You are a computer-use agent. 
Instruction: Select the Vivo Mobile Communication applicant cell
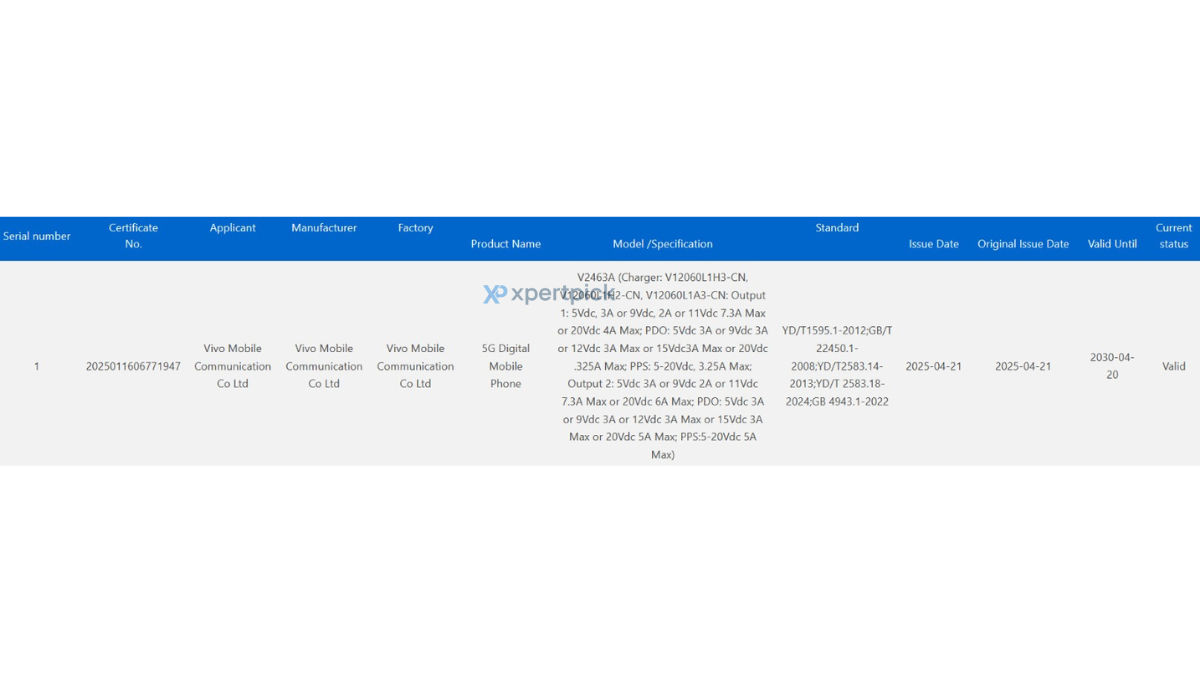pyautogui.click(x=233, y=366)
